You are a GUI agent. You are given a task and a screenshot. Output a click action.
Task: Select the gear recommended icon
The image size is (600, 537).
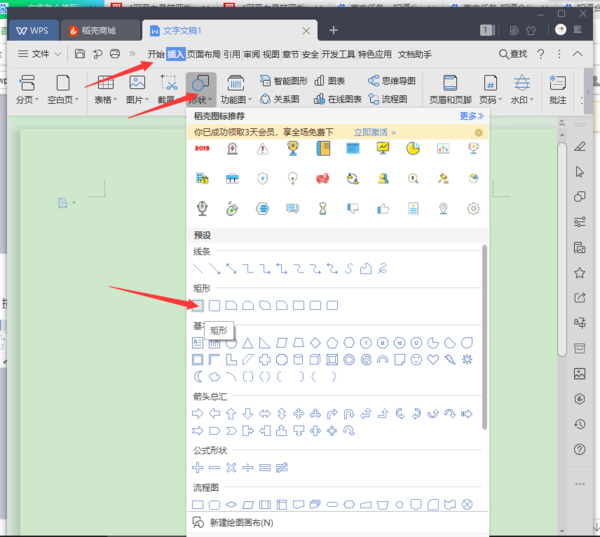point(473,209)
